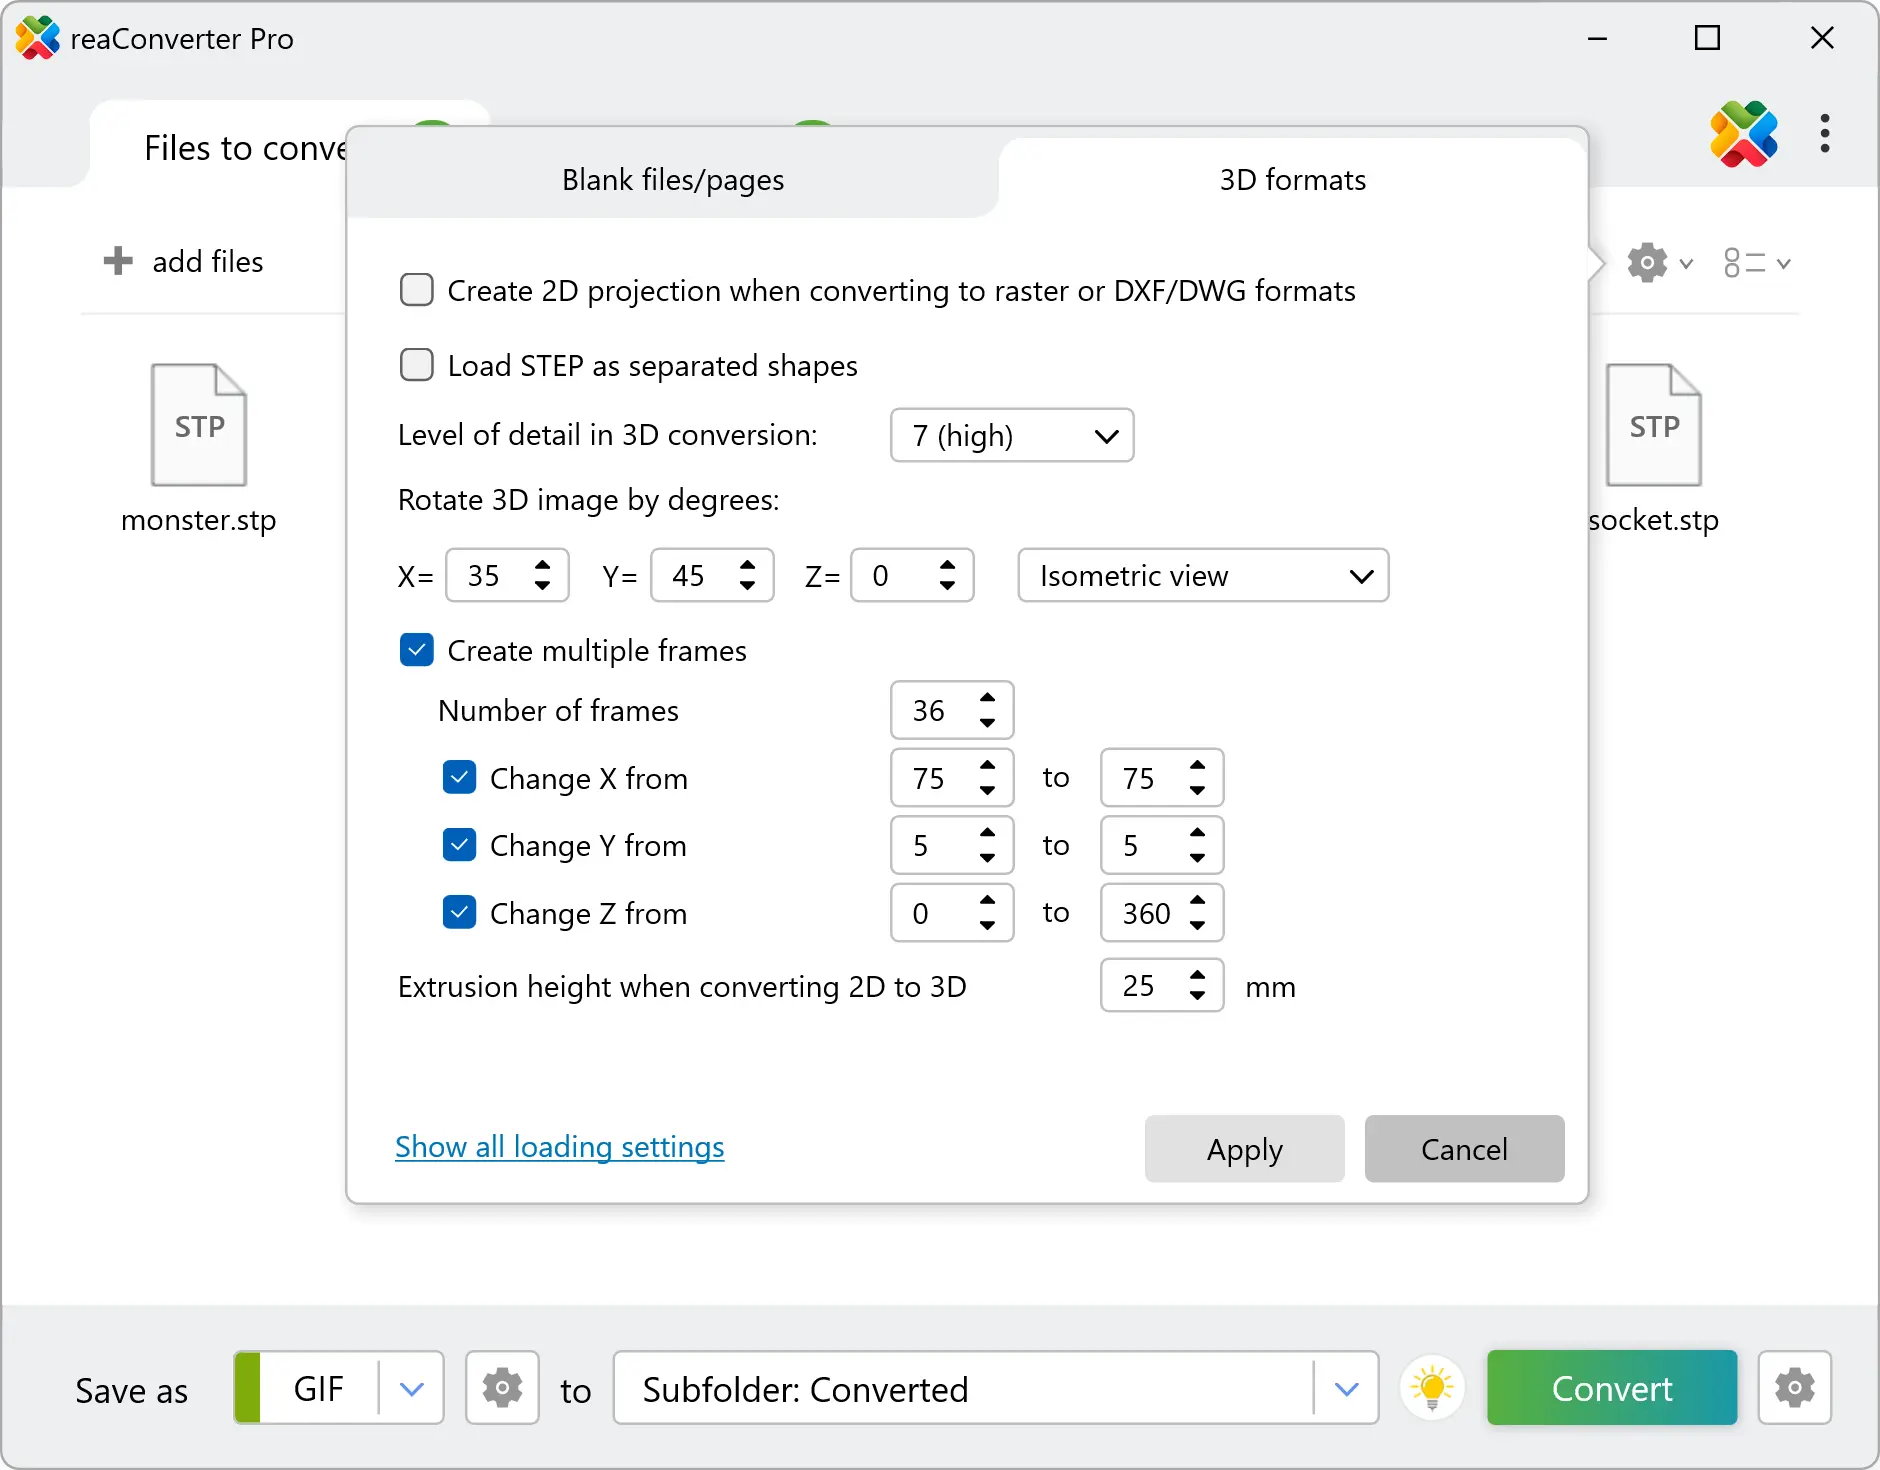Expand the Subfolder: Converted destination dropdown

1347,1388
